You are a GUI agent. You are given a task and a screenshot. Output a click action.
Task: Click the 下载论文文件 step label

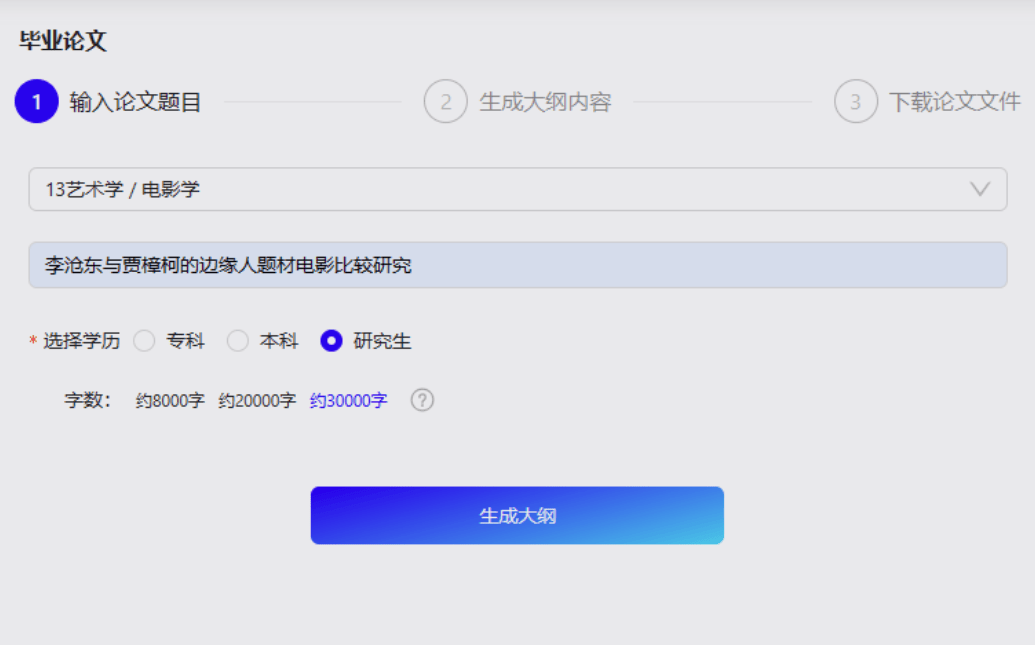(x=954, y=102)
